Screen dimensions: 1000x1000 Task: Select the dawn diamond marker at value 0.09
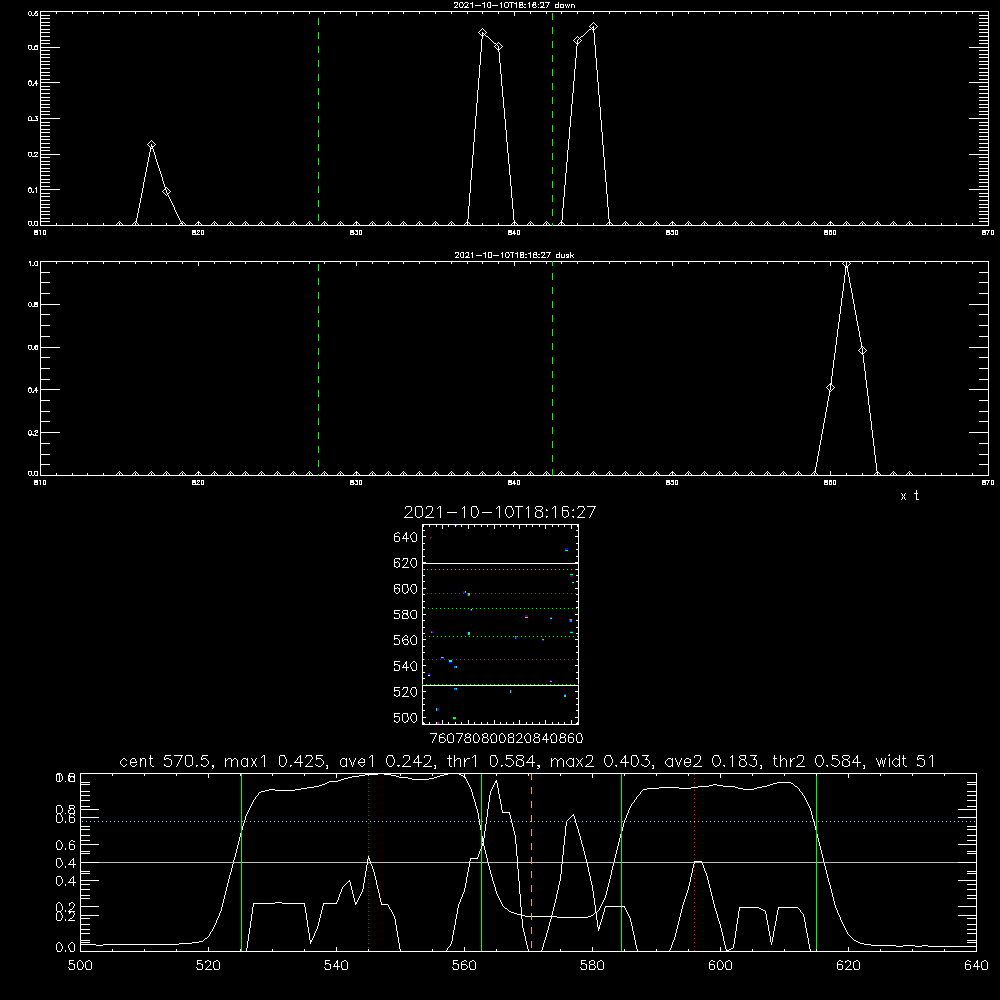tap(166, 192)
